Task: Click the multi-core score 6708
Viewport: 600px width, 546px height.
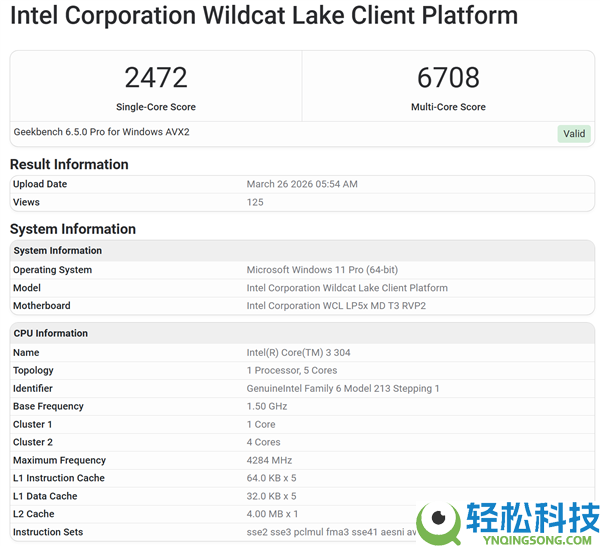Action: (x=448, y=77)
